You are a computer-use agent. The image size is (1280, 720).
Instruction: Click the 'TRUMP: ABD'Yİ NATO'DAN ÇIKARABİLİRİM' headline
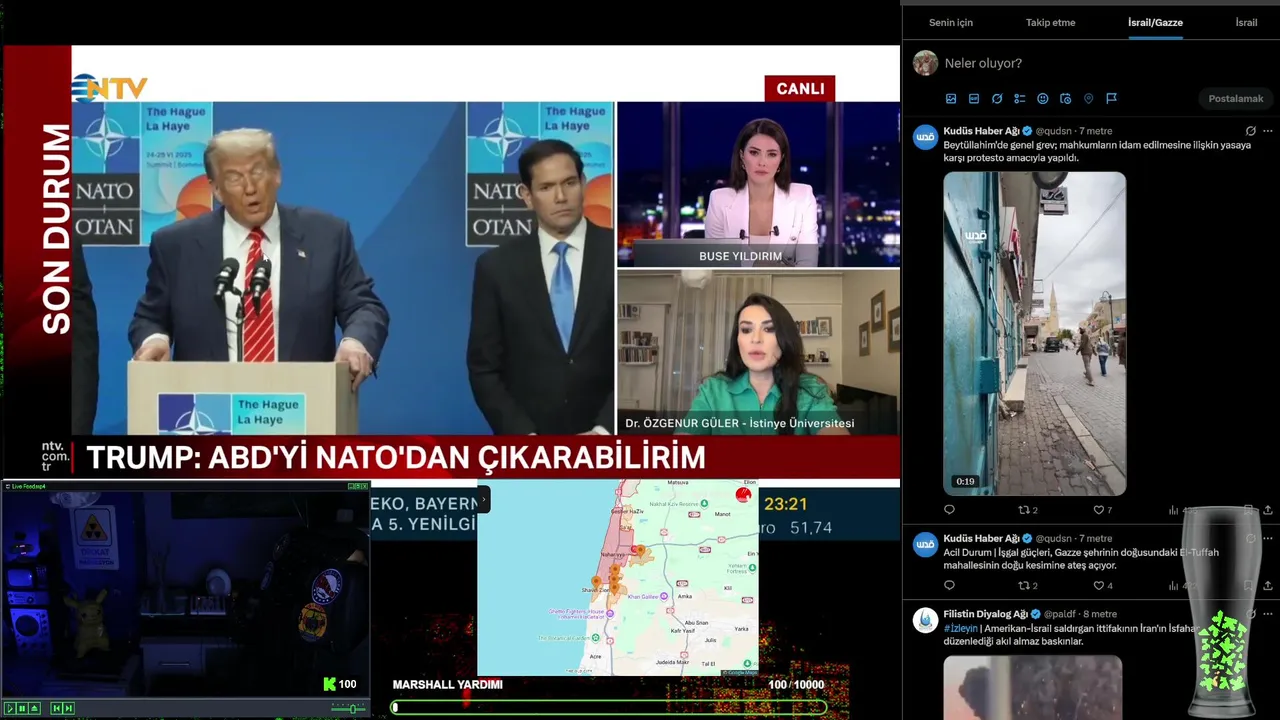[396, 458]
